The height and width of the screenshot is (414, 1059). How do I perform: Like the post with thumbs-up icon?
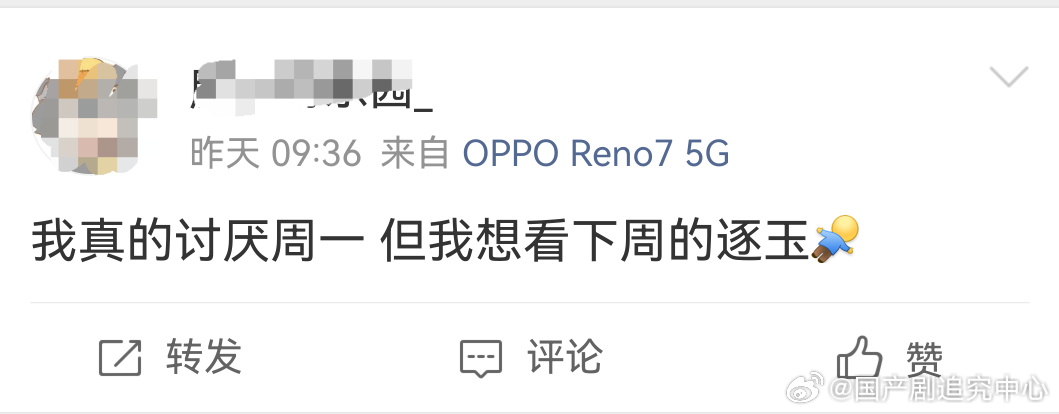click(859, 357)
